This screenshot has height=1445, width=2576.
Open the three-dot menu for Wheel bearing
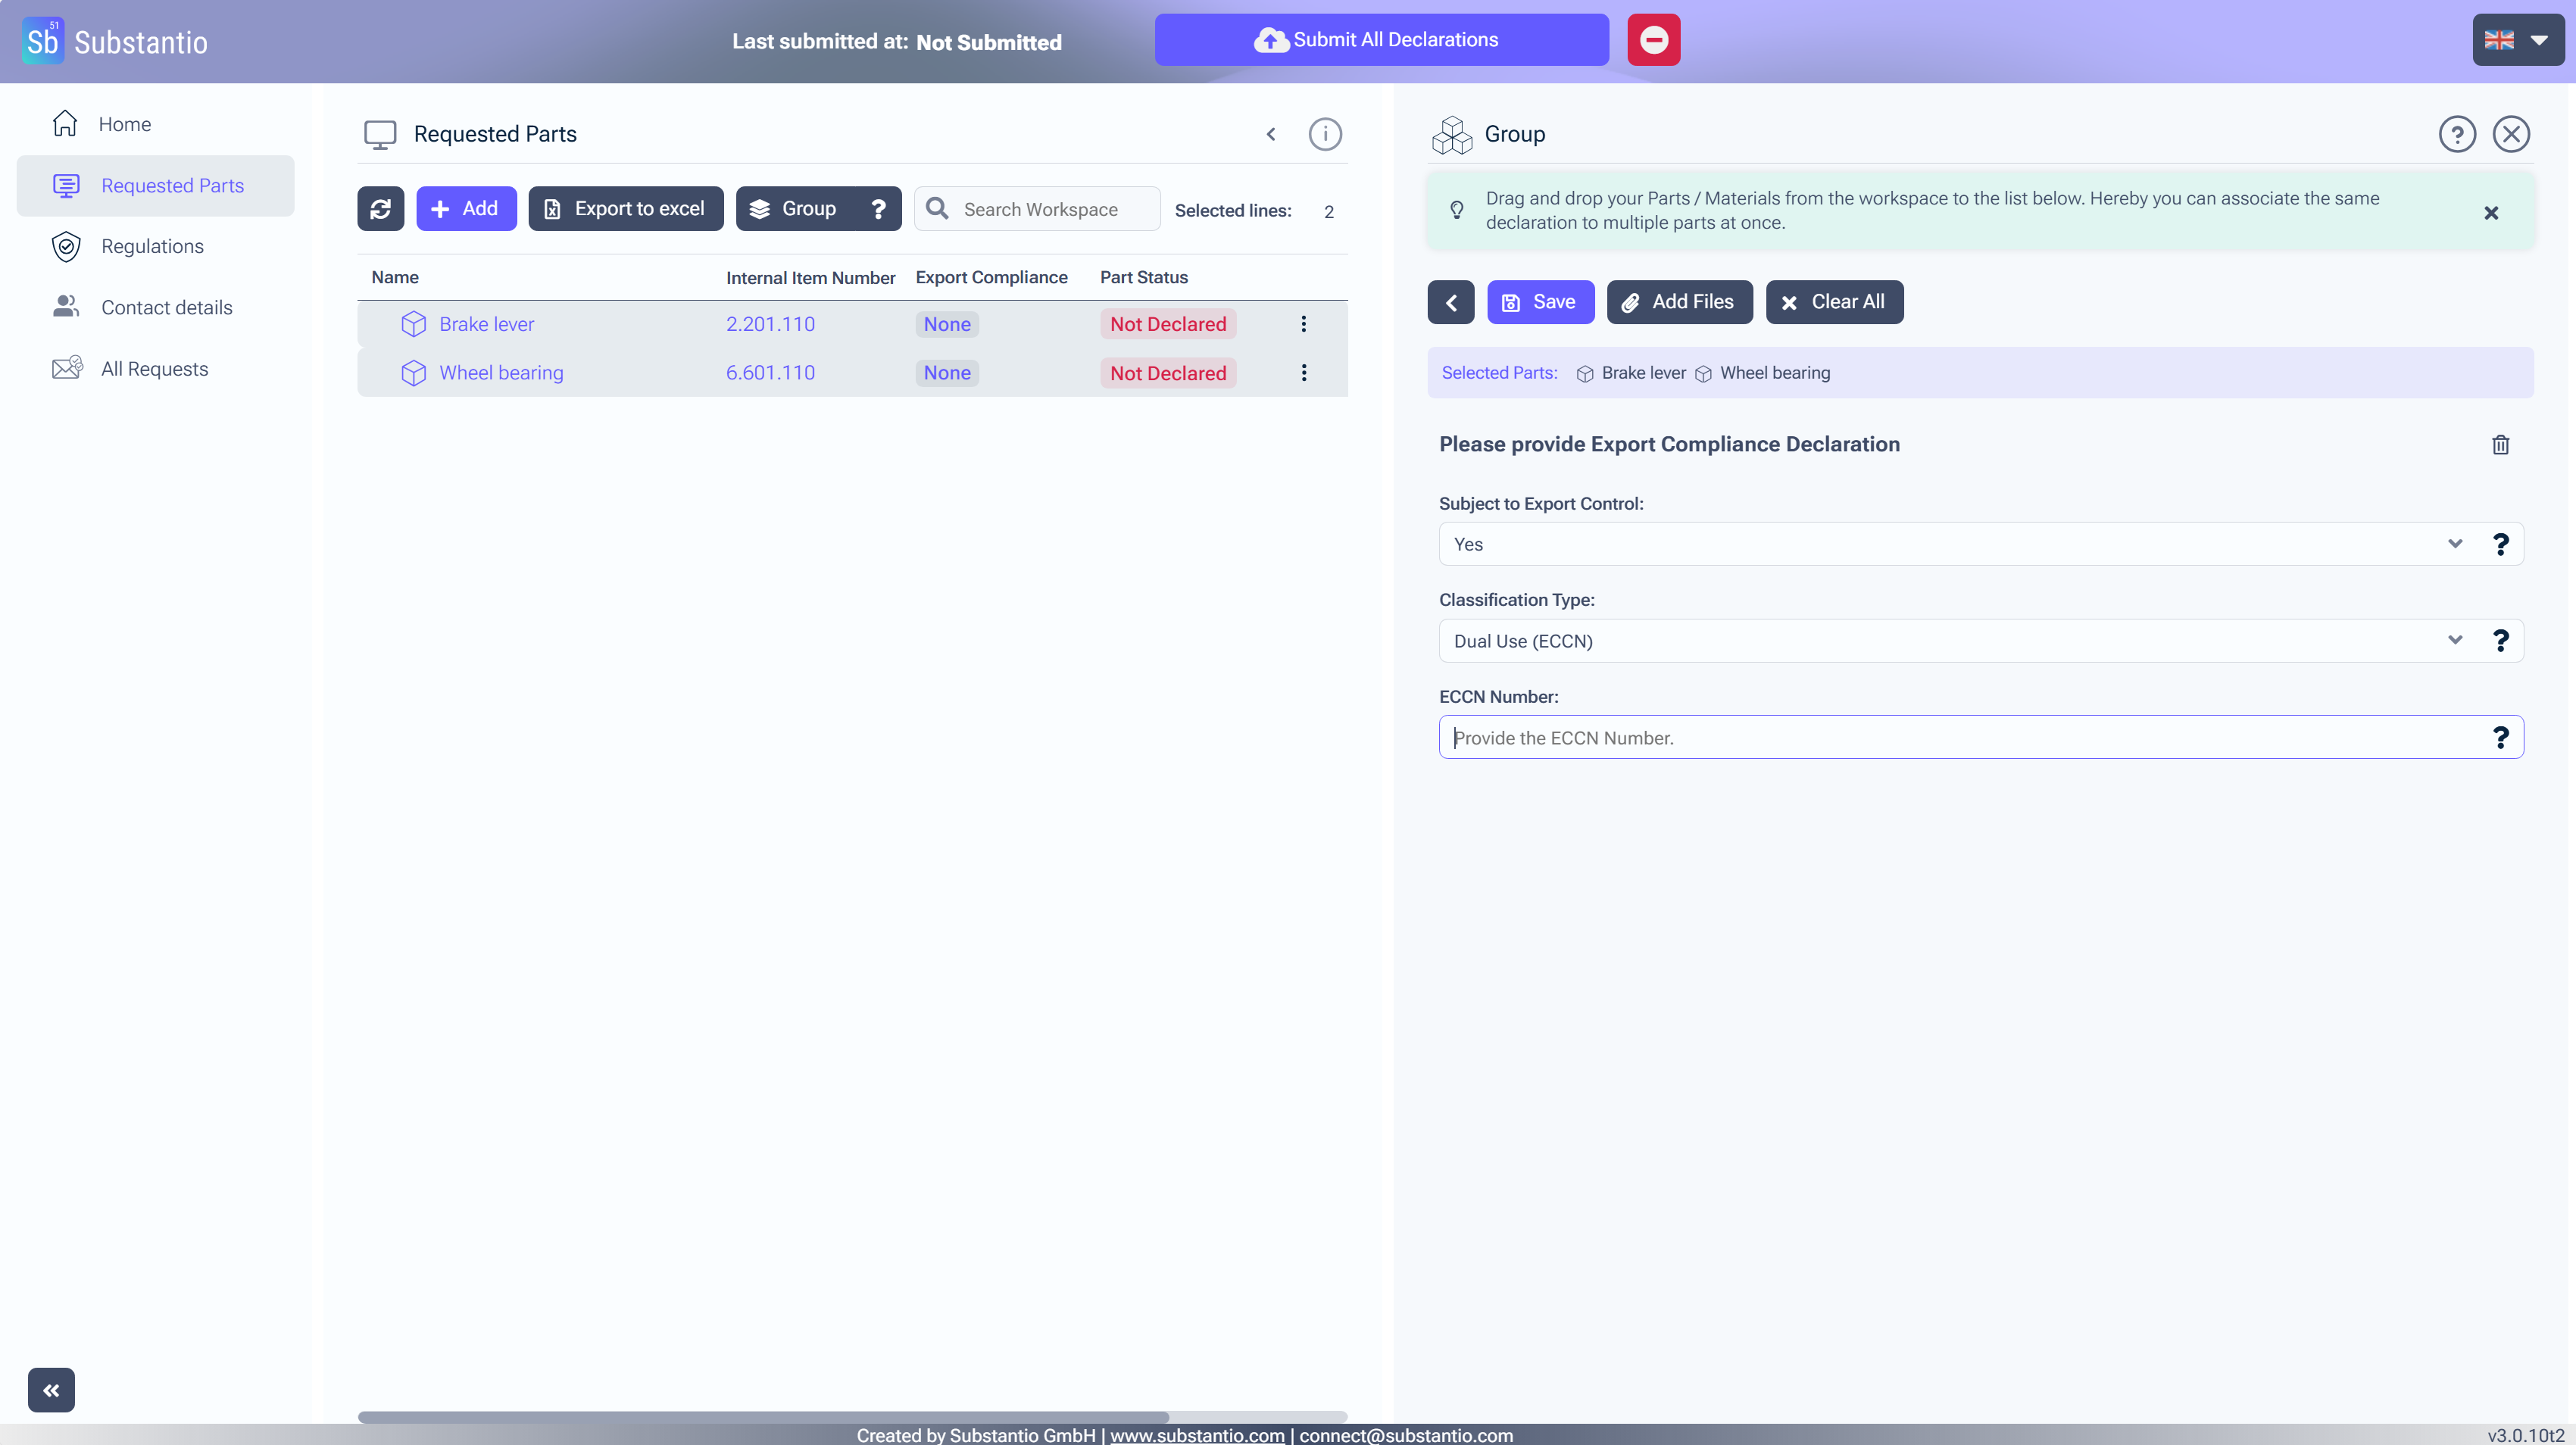click(x=1303, y=373)
